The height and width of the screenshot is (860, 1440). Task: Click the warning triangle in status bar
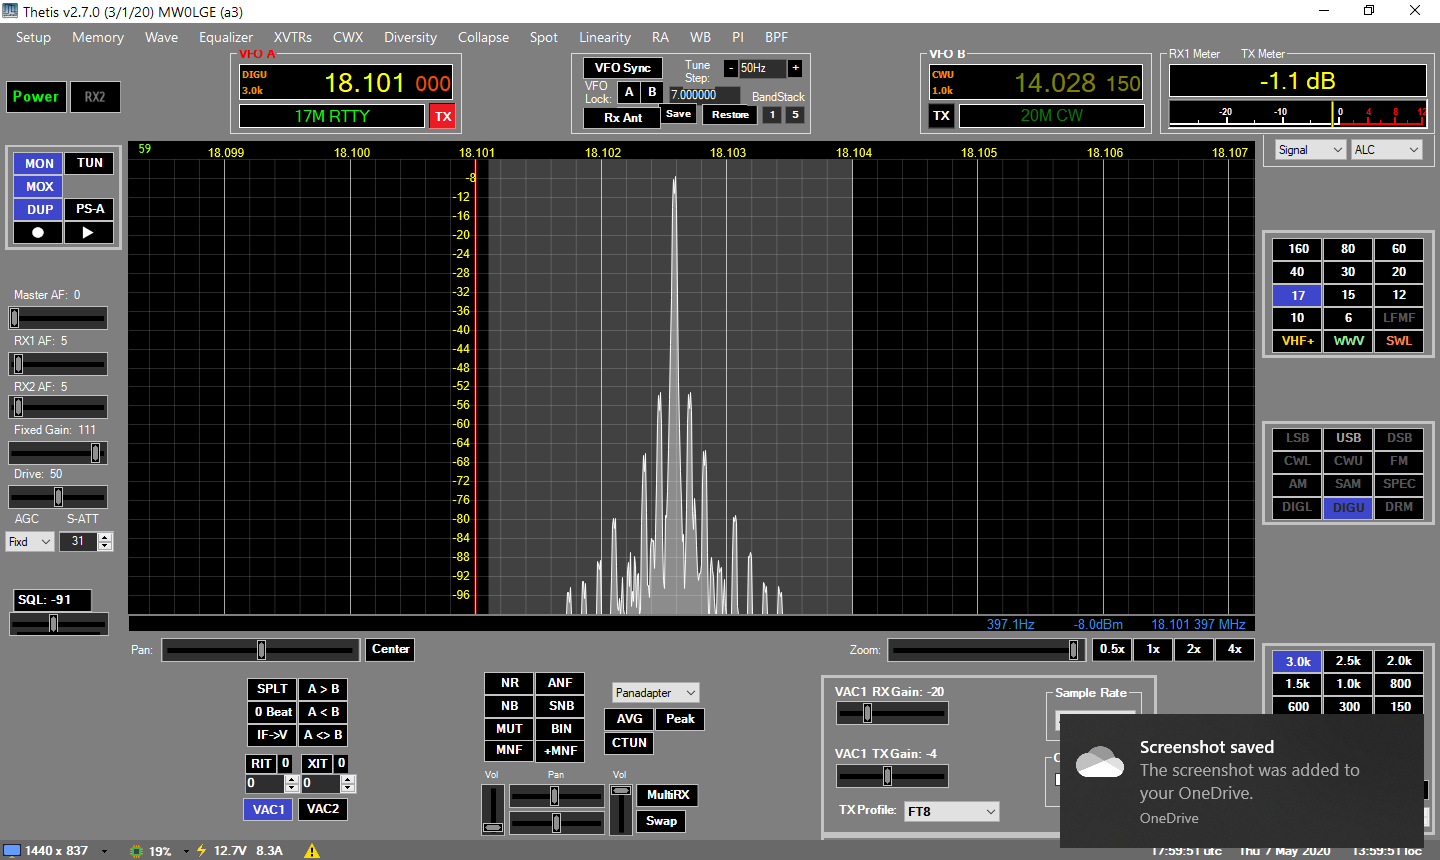pos(312,851)
